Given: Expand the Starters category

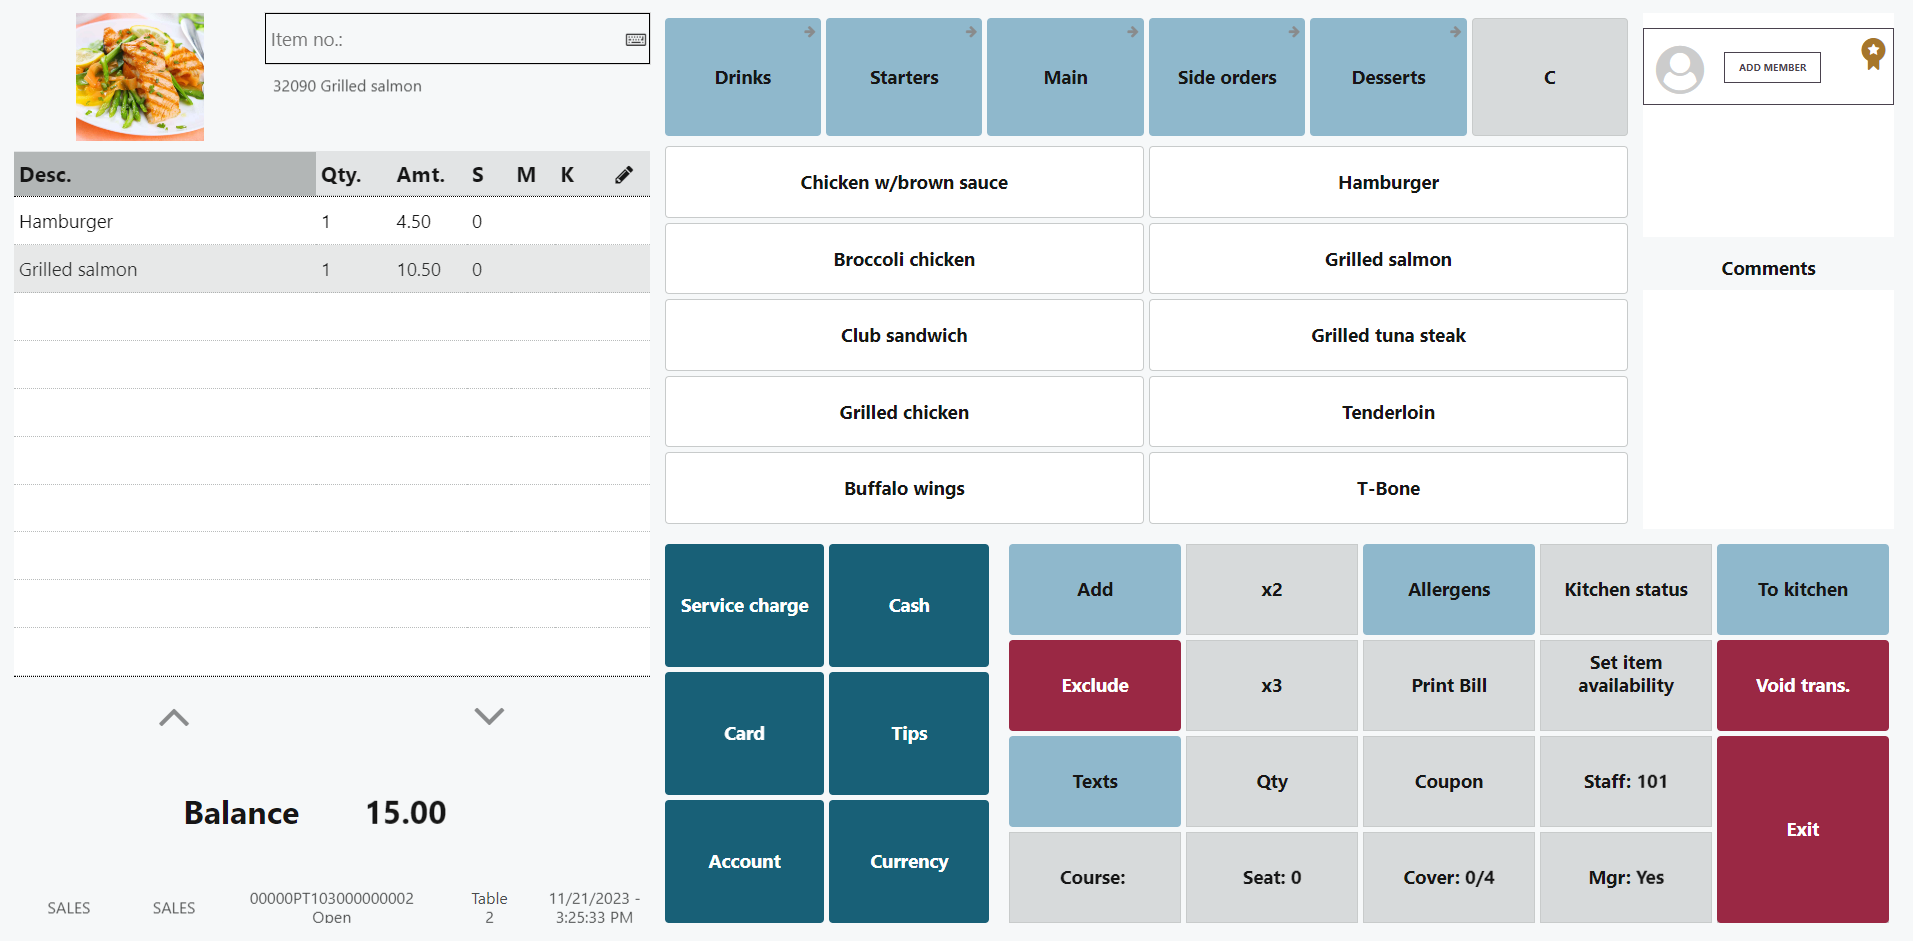Looking at the screenshot, I should coord(904,77).
